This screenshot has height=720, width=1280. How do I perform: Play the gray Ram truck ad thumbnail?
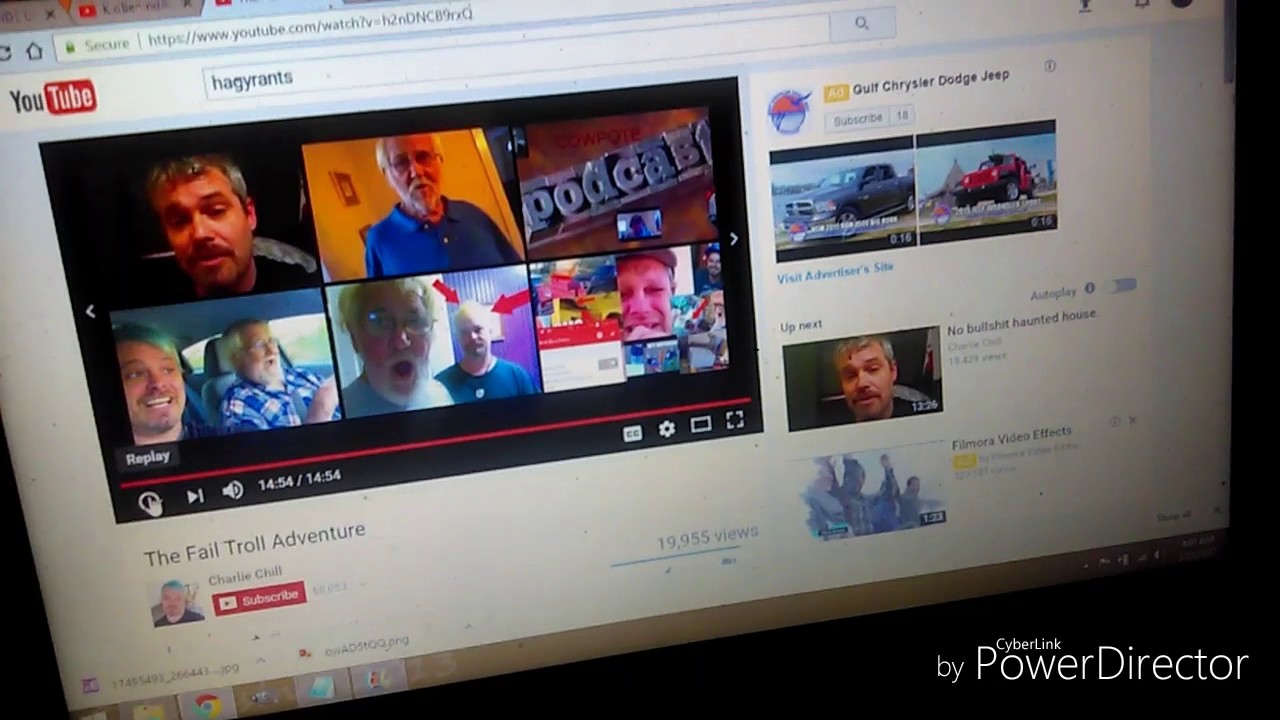(842, 199)
